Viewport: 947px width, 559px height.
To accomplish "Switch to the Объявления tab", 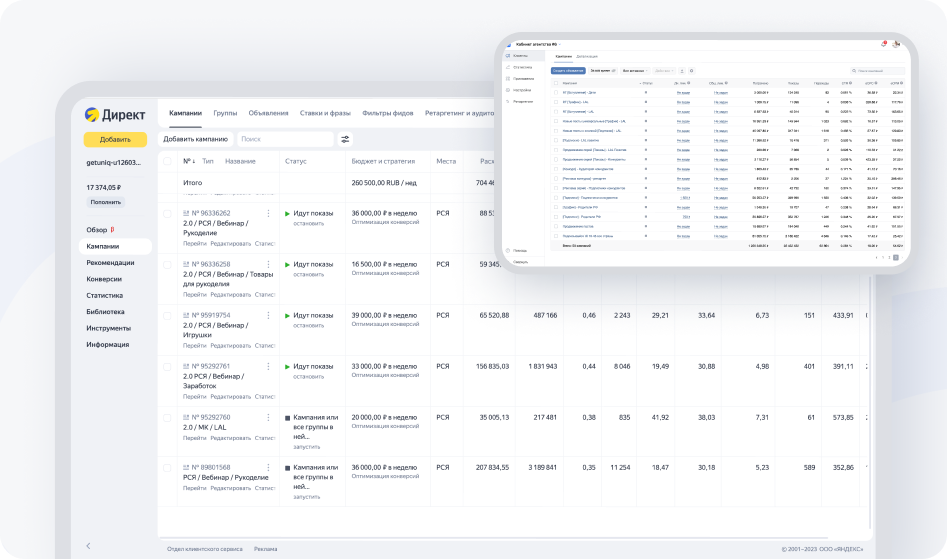I will [268, 113].
